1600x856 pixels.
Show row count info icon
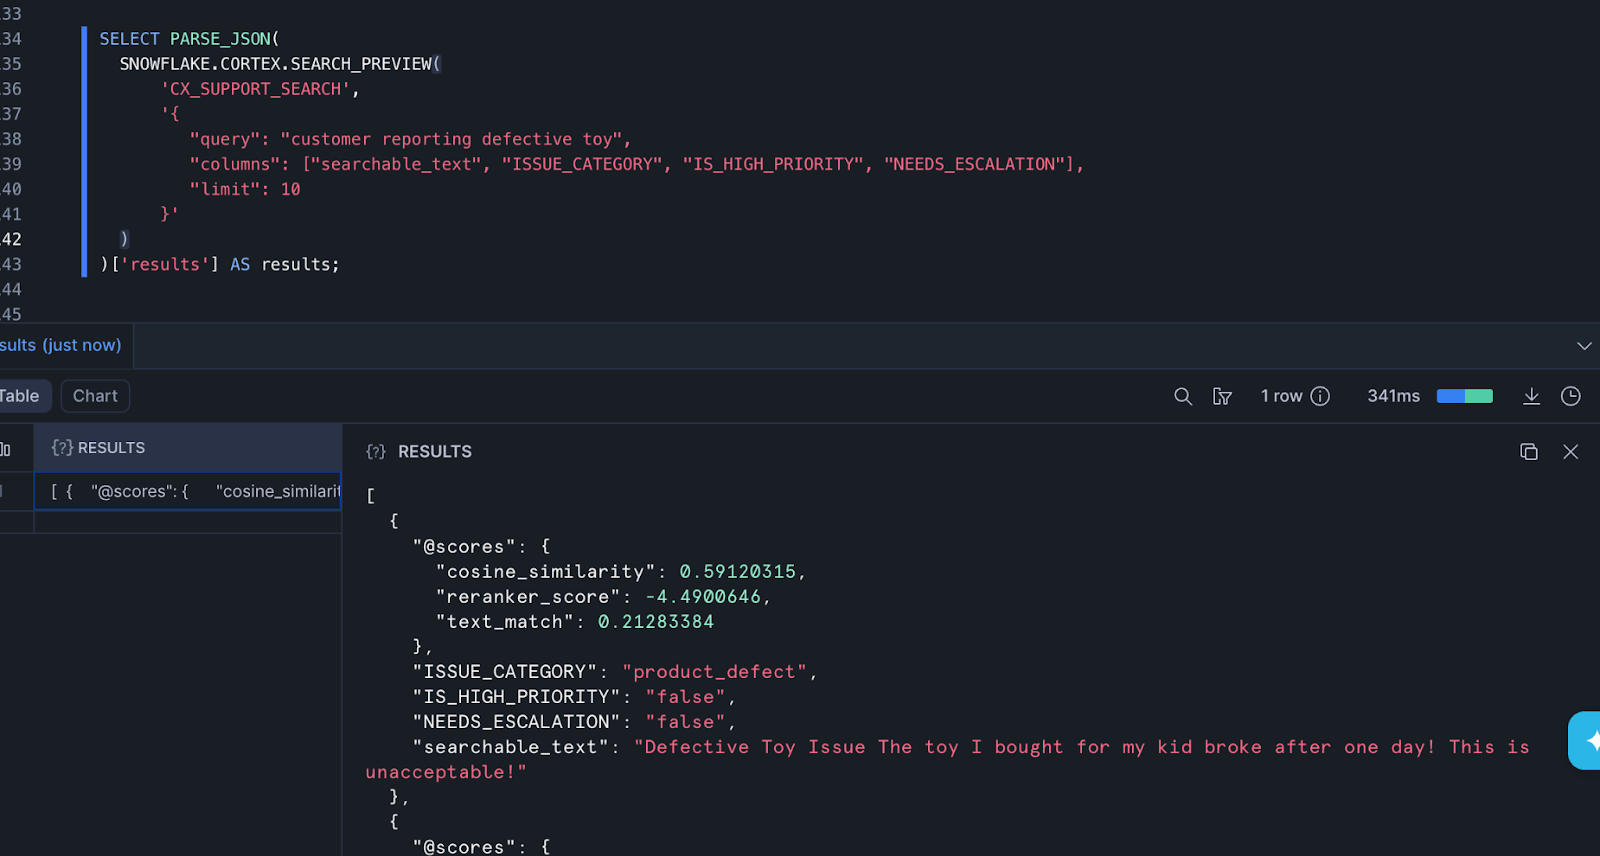1320,396
